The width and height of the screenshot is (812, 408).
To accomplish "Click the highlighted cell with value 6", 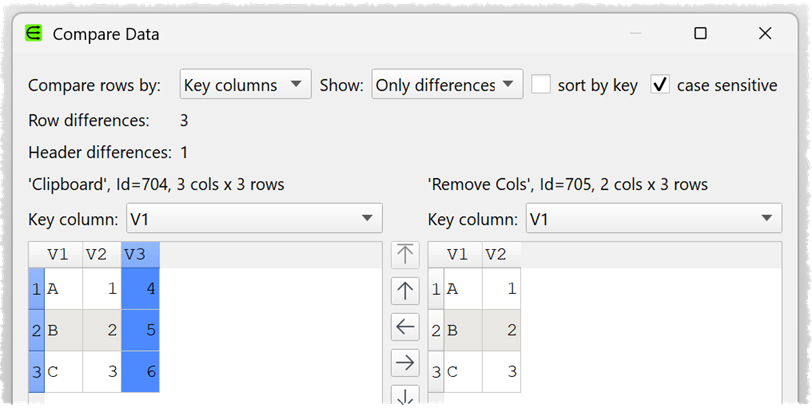I will (x=140, y=372).
